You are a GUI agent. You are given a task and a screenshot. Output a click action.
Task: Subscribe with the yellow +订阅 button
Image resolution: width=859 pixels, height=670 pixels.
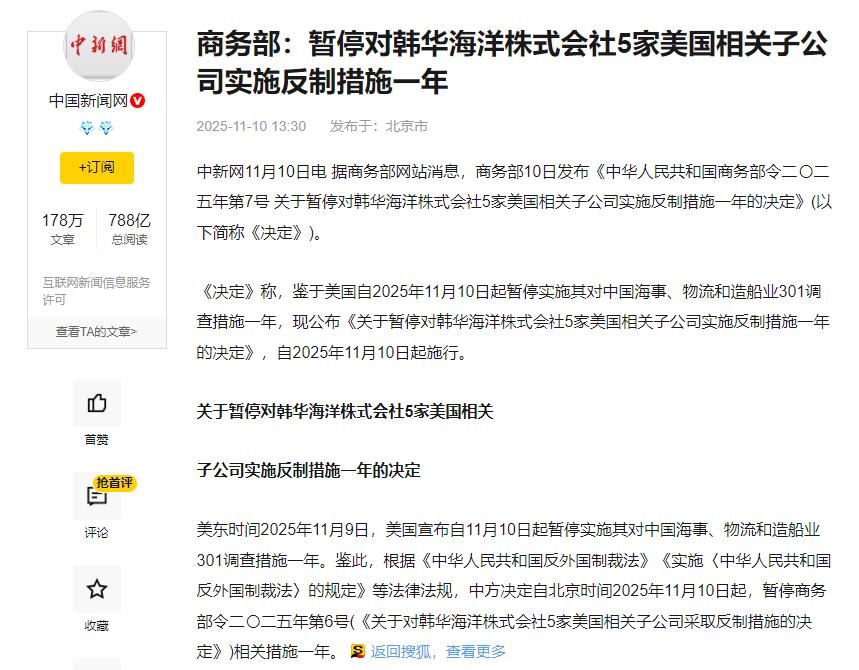tap(97, 168)
